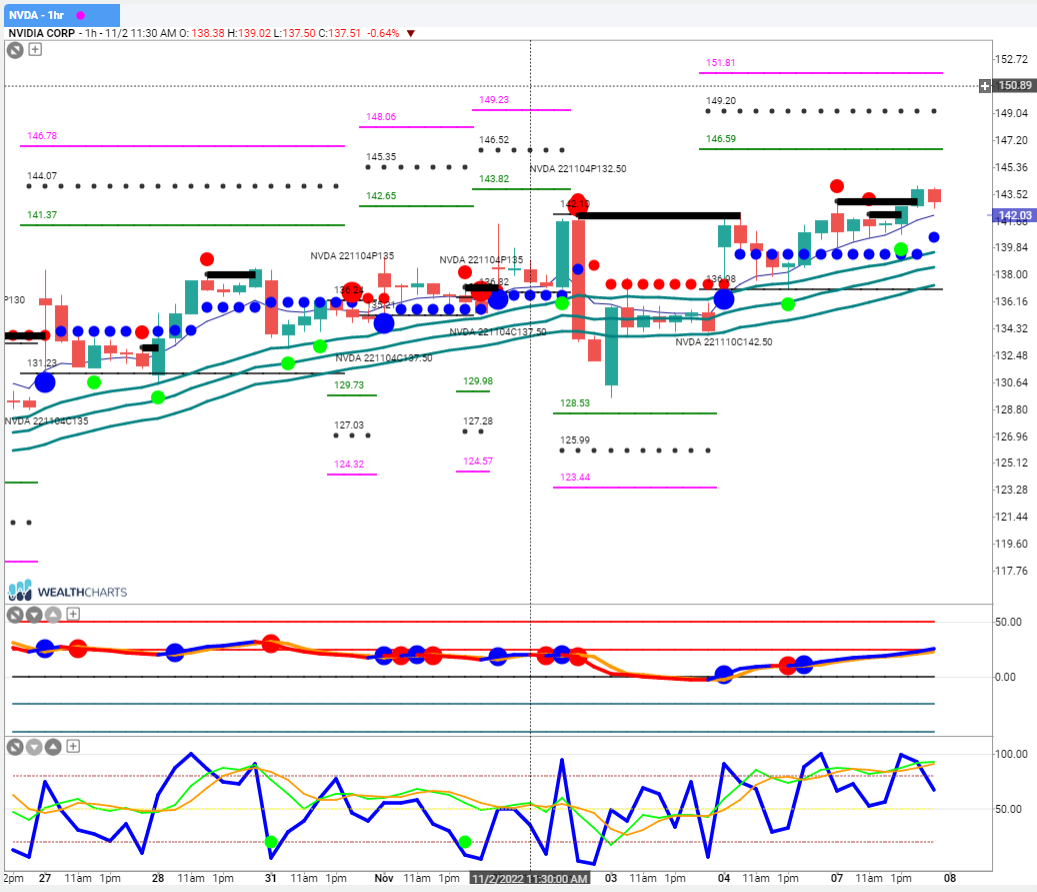Image resolution: width=1037 pixels, height=892 pixels.
Task: Click plus button beside 150.89 price marker
Action: pos(985,85)
